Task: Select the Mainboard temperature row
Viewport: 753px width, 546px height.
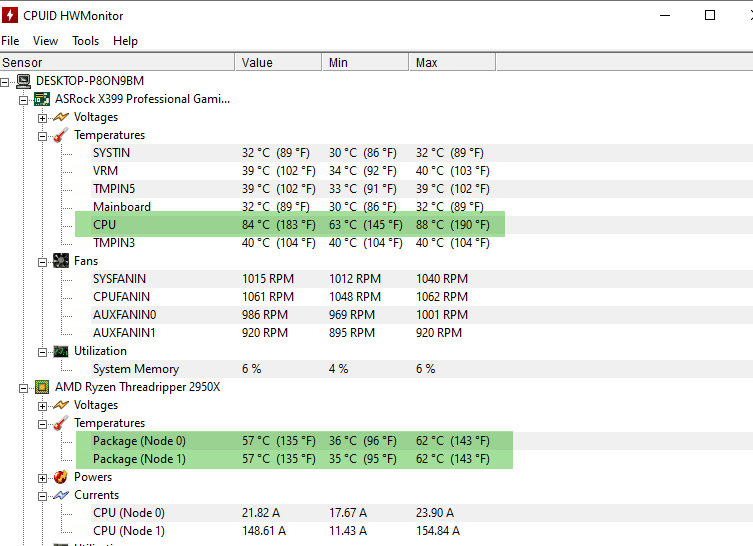Action: [422, 207]
